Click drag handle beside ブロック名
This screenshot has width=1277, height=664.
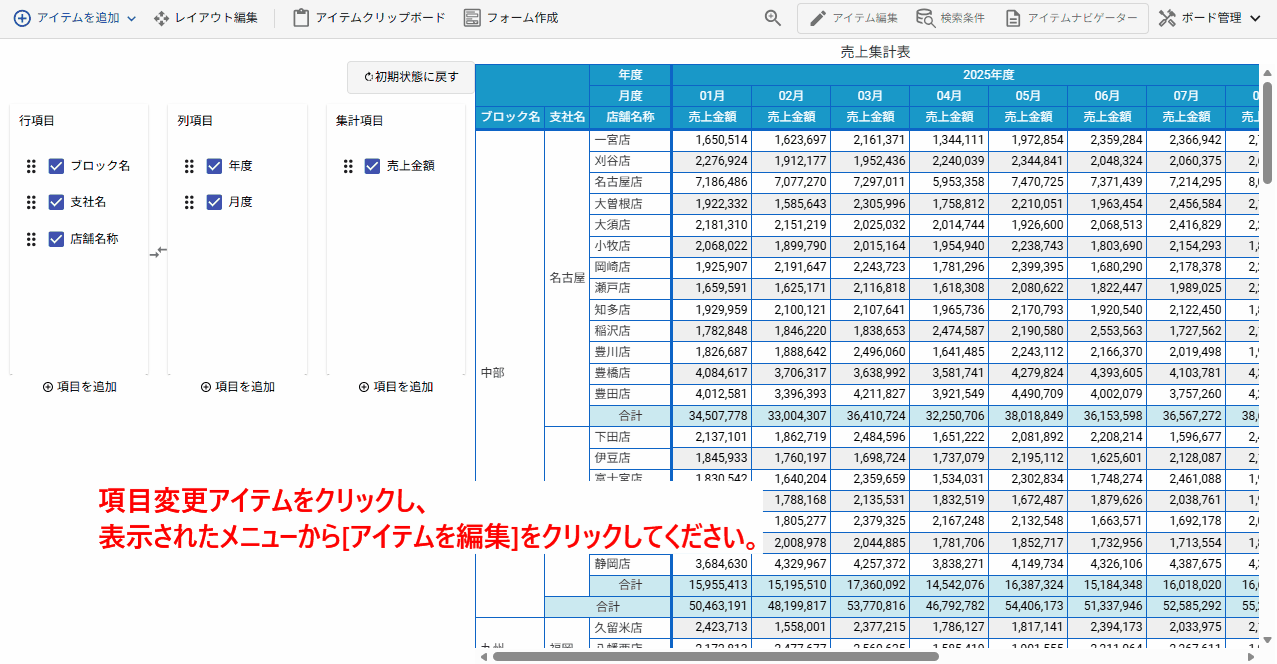tap(31, 166)
